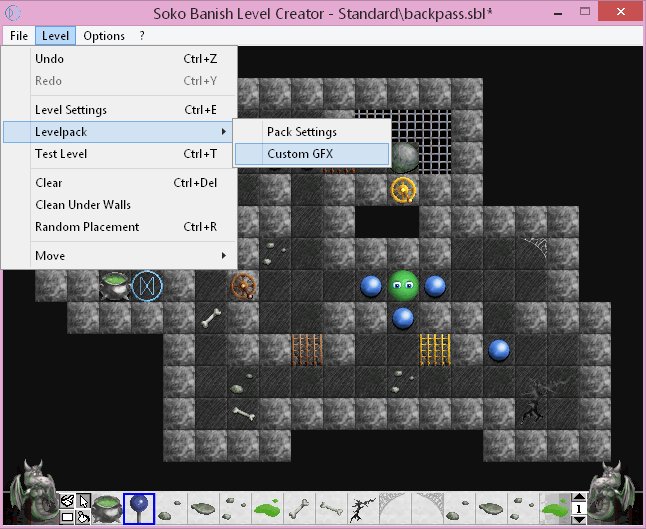The height and width of the screenshot is (529, 646).
Task: Pick the flat stone tile left of the first slime tile
Action: click(203, 509)
